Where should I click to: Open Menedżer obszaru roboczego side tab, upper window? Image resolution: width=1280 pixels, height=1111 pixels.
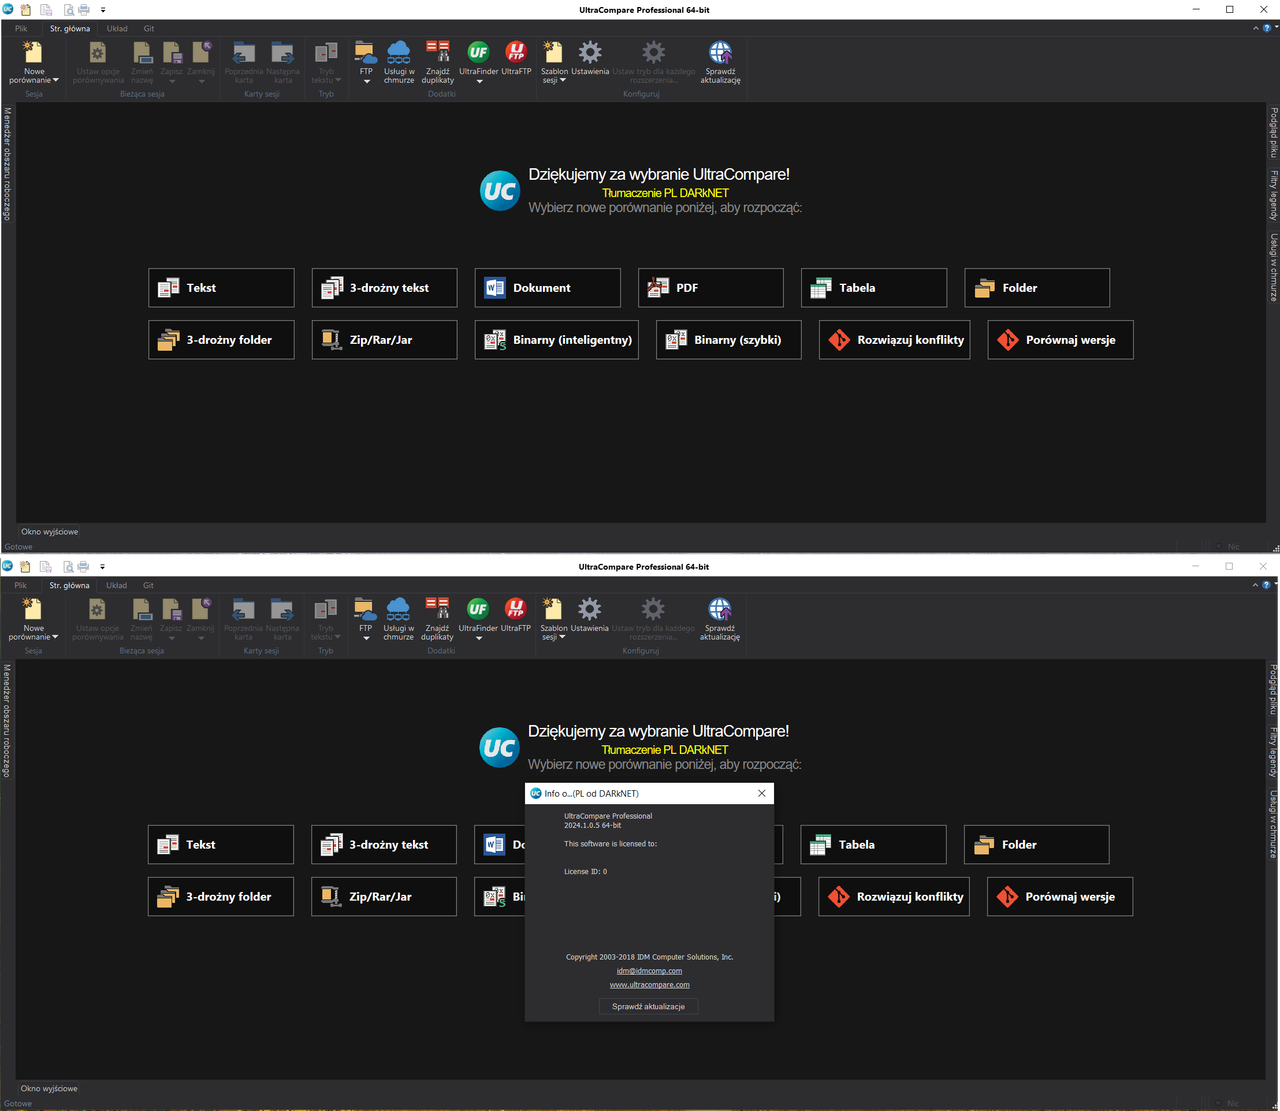click(x=7, y=164)
